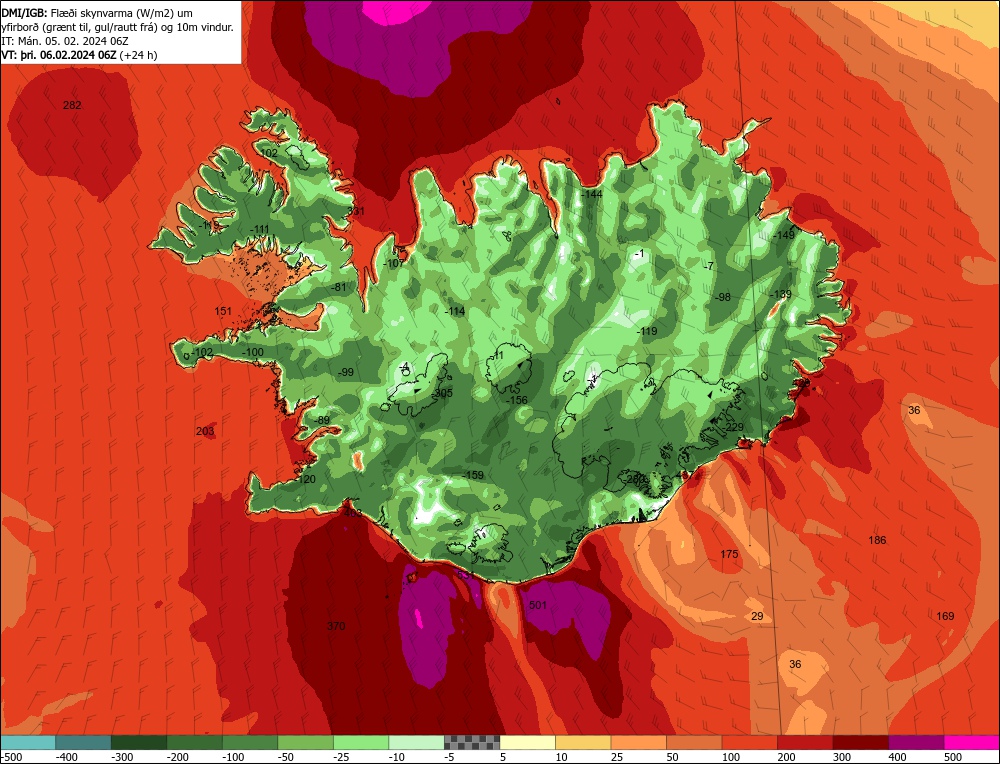Select the '175' value southeast of Iceland
Viewport: 1000px width, 764px height.
tap(730, 554)
